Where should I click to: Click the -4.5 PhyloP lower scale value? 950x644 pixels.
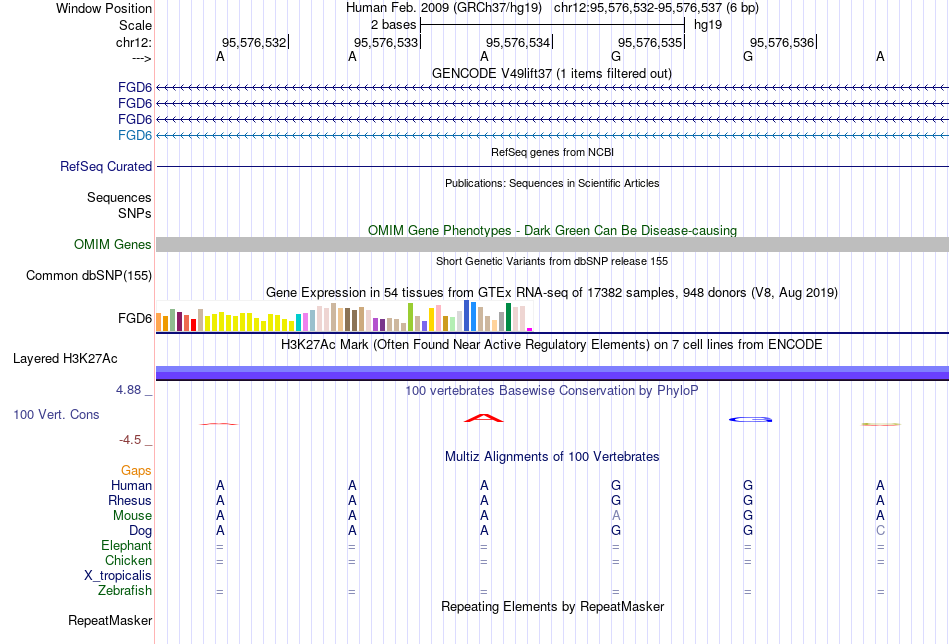pos(130,440)
